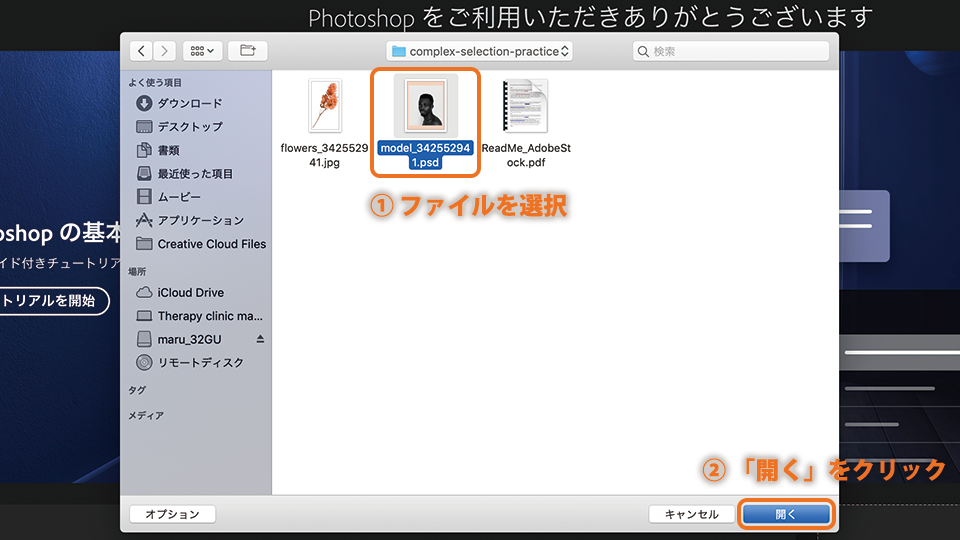The image size is (960, 540).
Task: Click the 場所 sidebar heading
Action: [137, 271]
